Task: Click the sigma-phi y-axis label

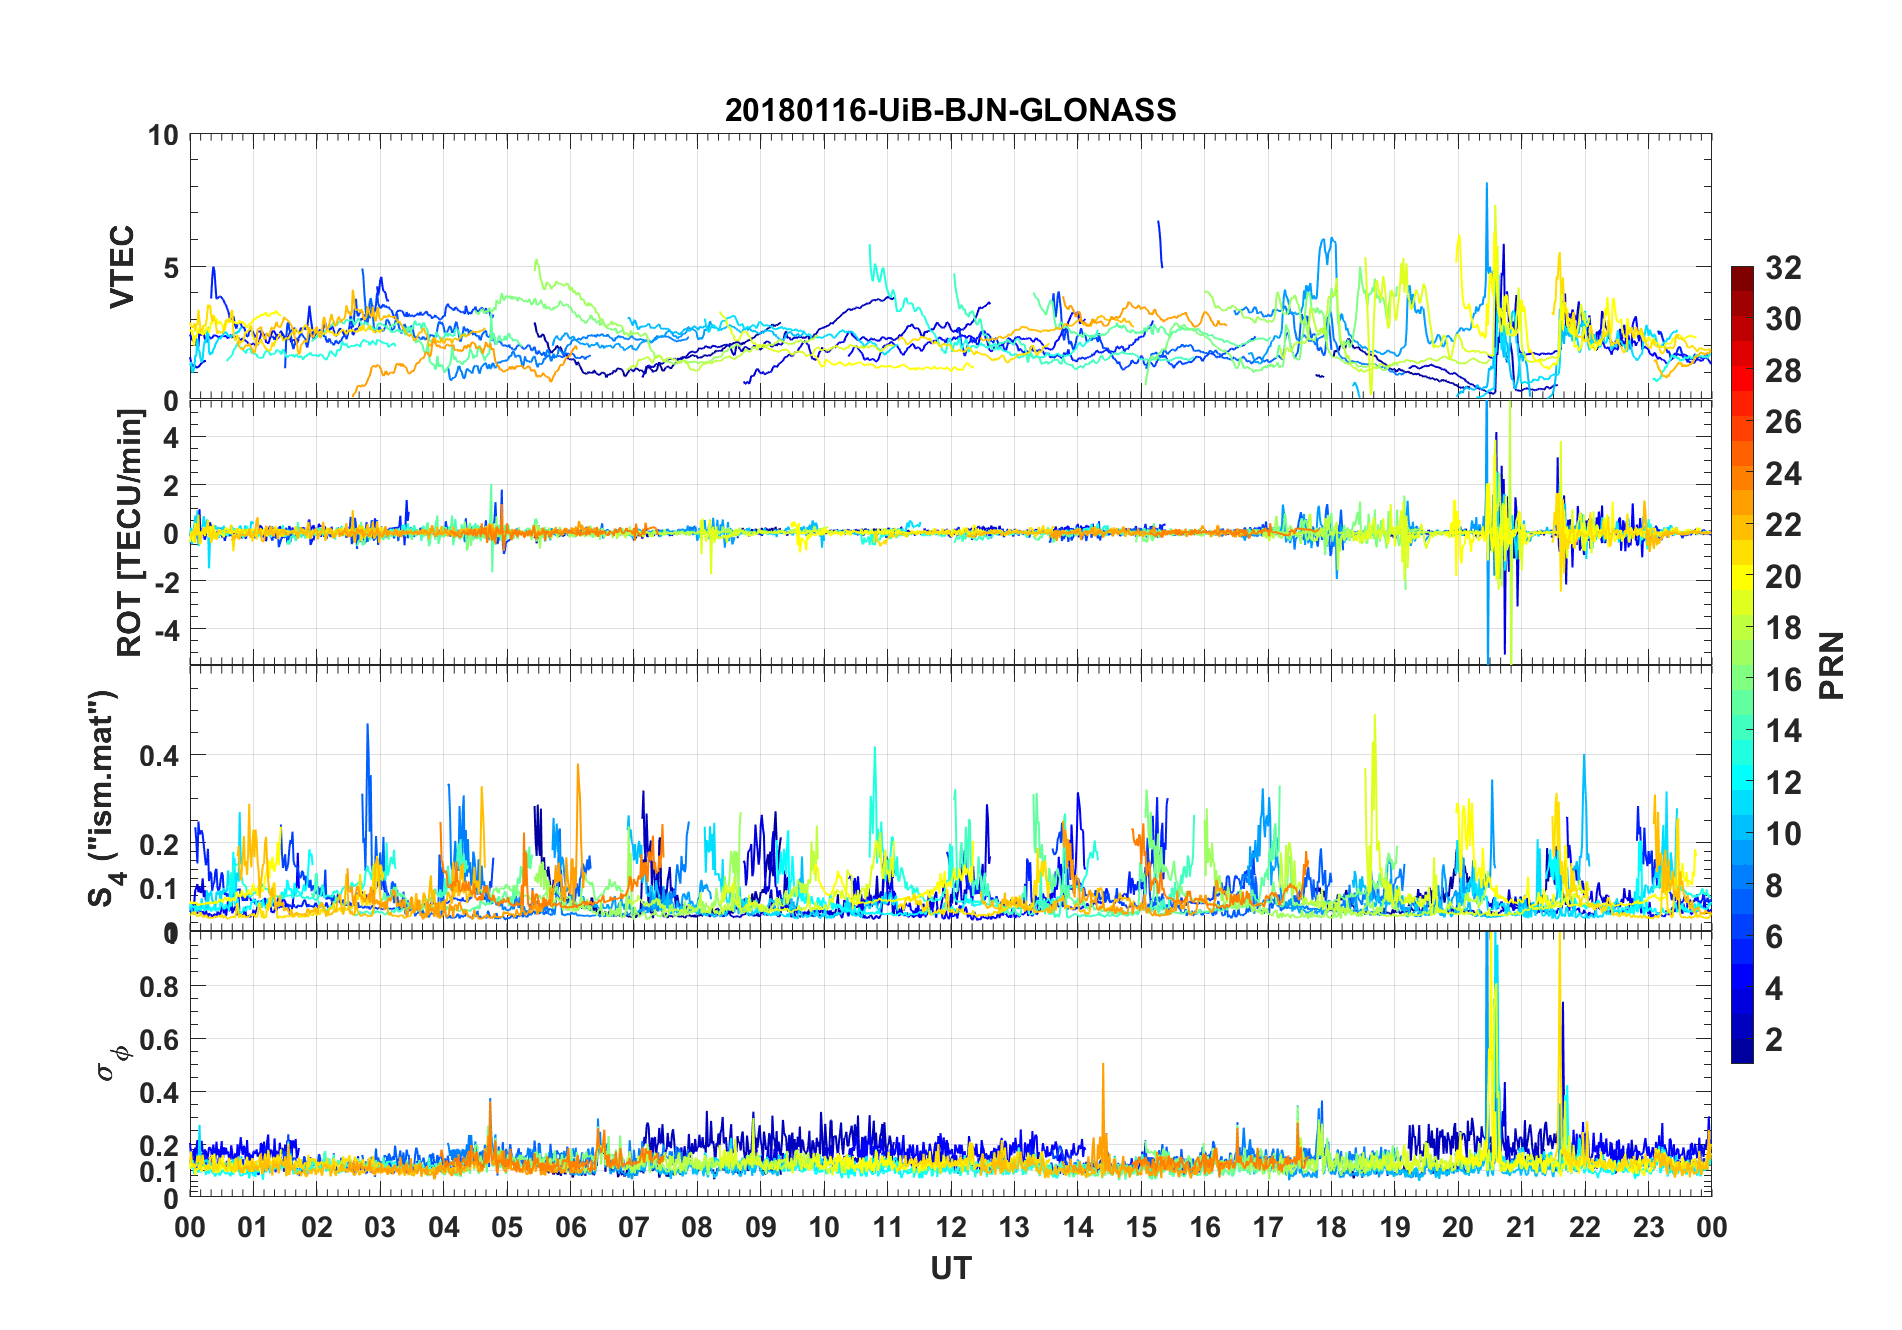Action: (113, 1063)
